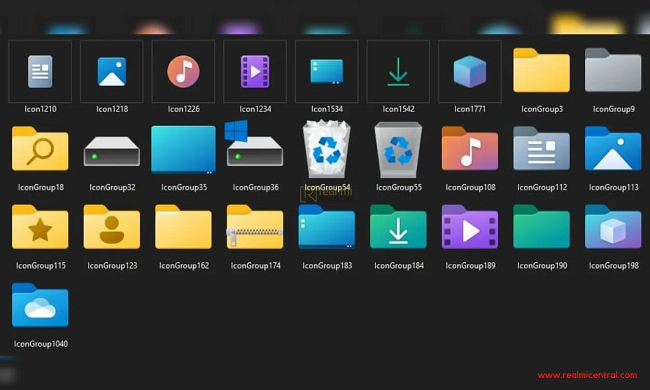Select the IconGroup113 pictures folder icon
The width and height of the screenshot is (650, 390).
[x=613, y=149]
